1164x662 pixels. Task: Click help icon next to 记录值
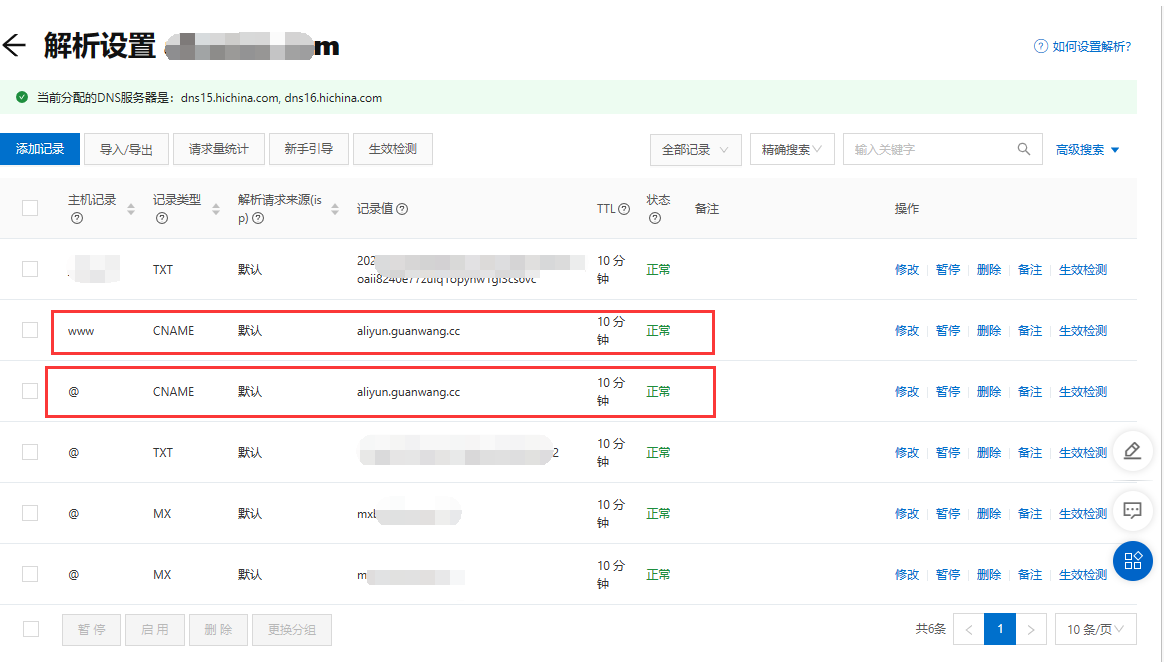point(402,209)
